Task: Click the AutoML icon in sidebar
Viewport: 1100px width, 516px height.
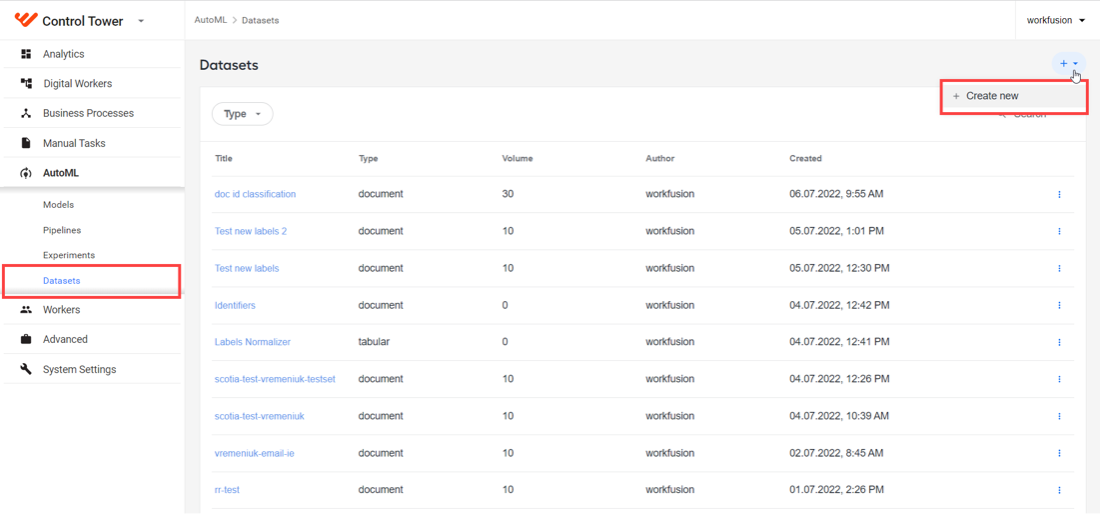Action: coord(27,173)
